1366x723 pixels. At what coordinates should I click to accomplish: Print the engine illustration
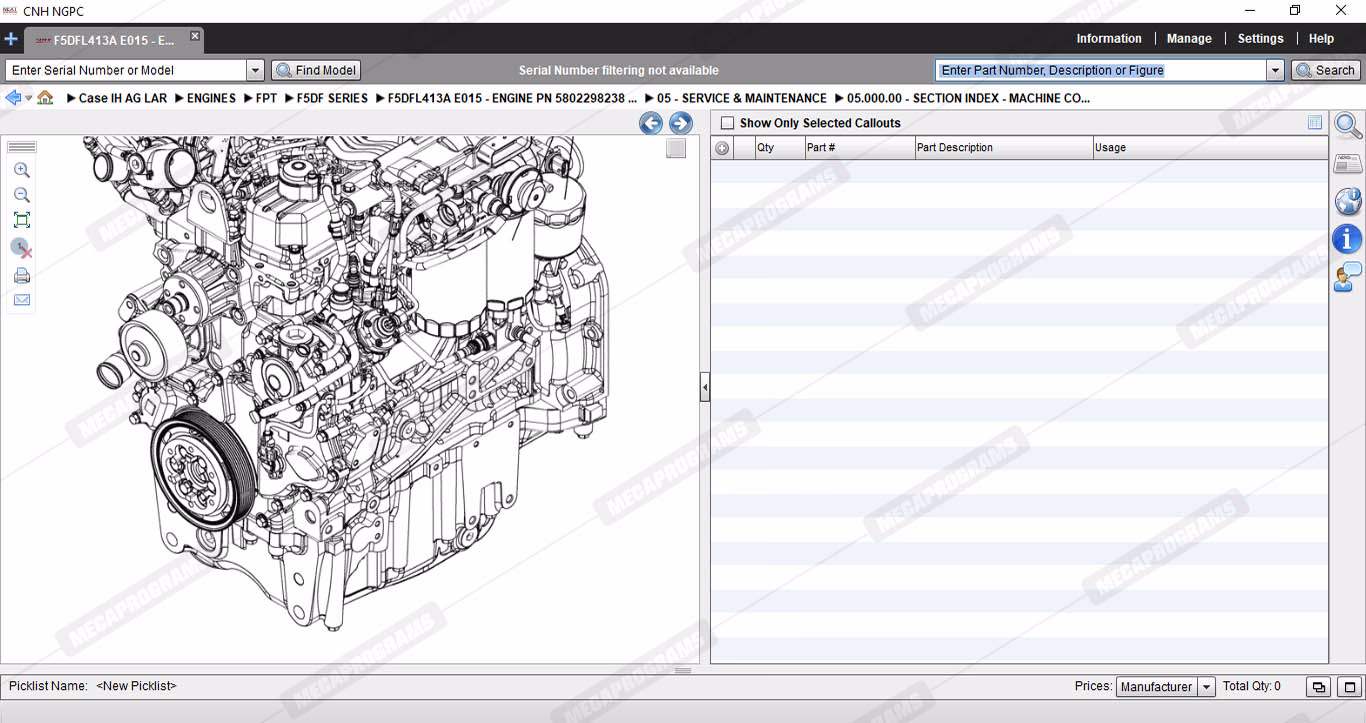(21, 276)
